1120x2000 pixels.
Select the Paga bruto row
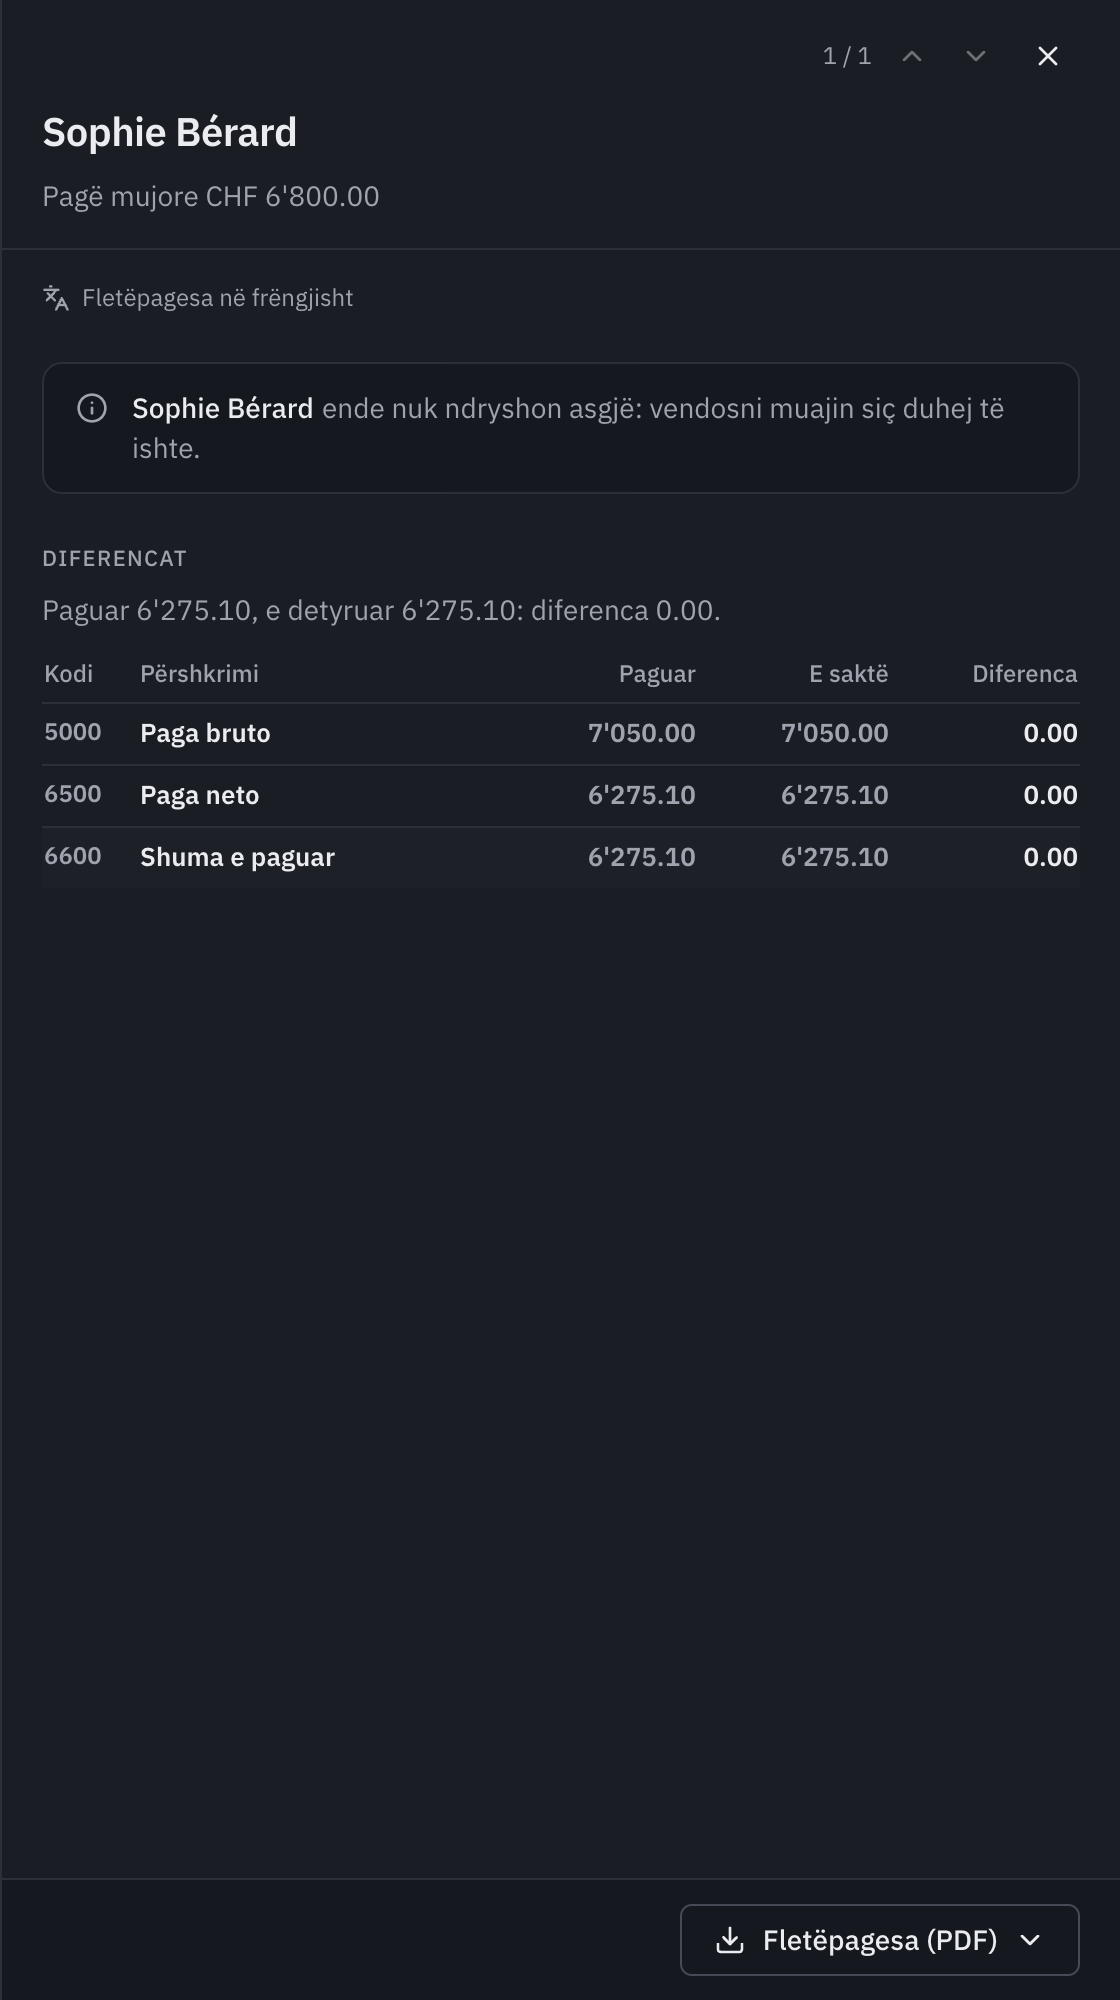561,733
